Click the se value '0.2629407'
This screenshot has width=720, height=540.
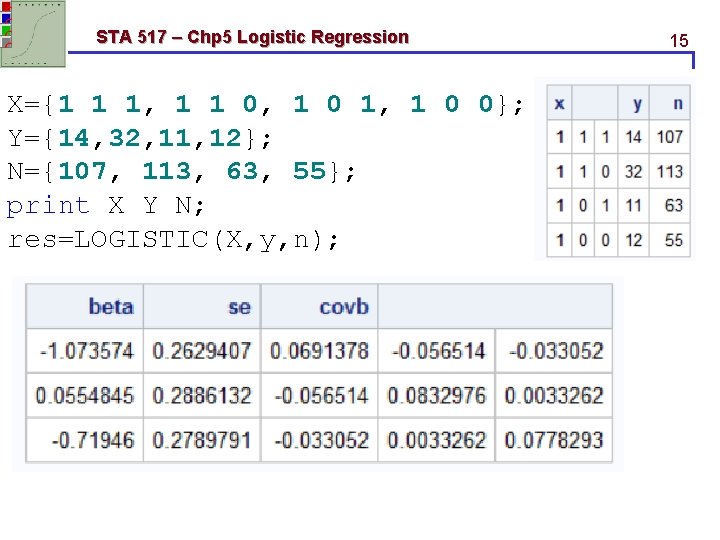coord(202,351)
